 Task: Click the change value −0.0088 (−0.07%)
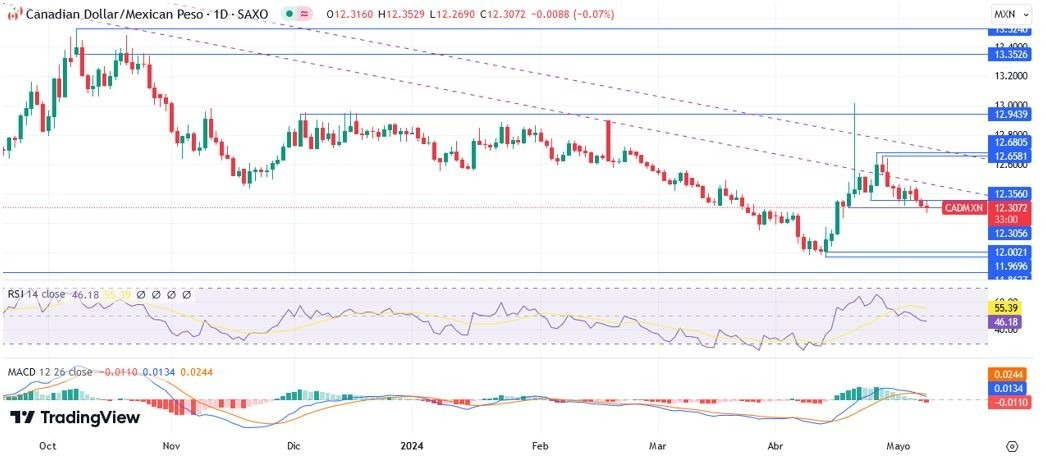[572, 14]
